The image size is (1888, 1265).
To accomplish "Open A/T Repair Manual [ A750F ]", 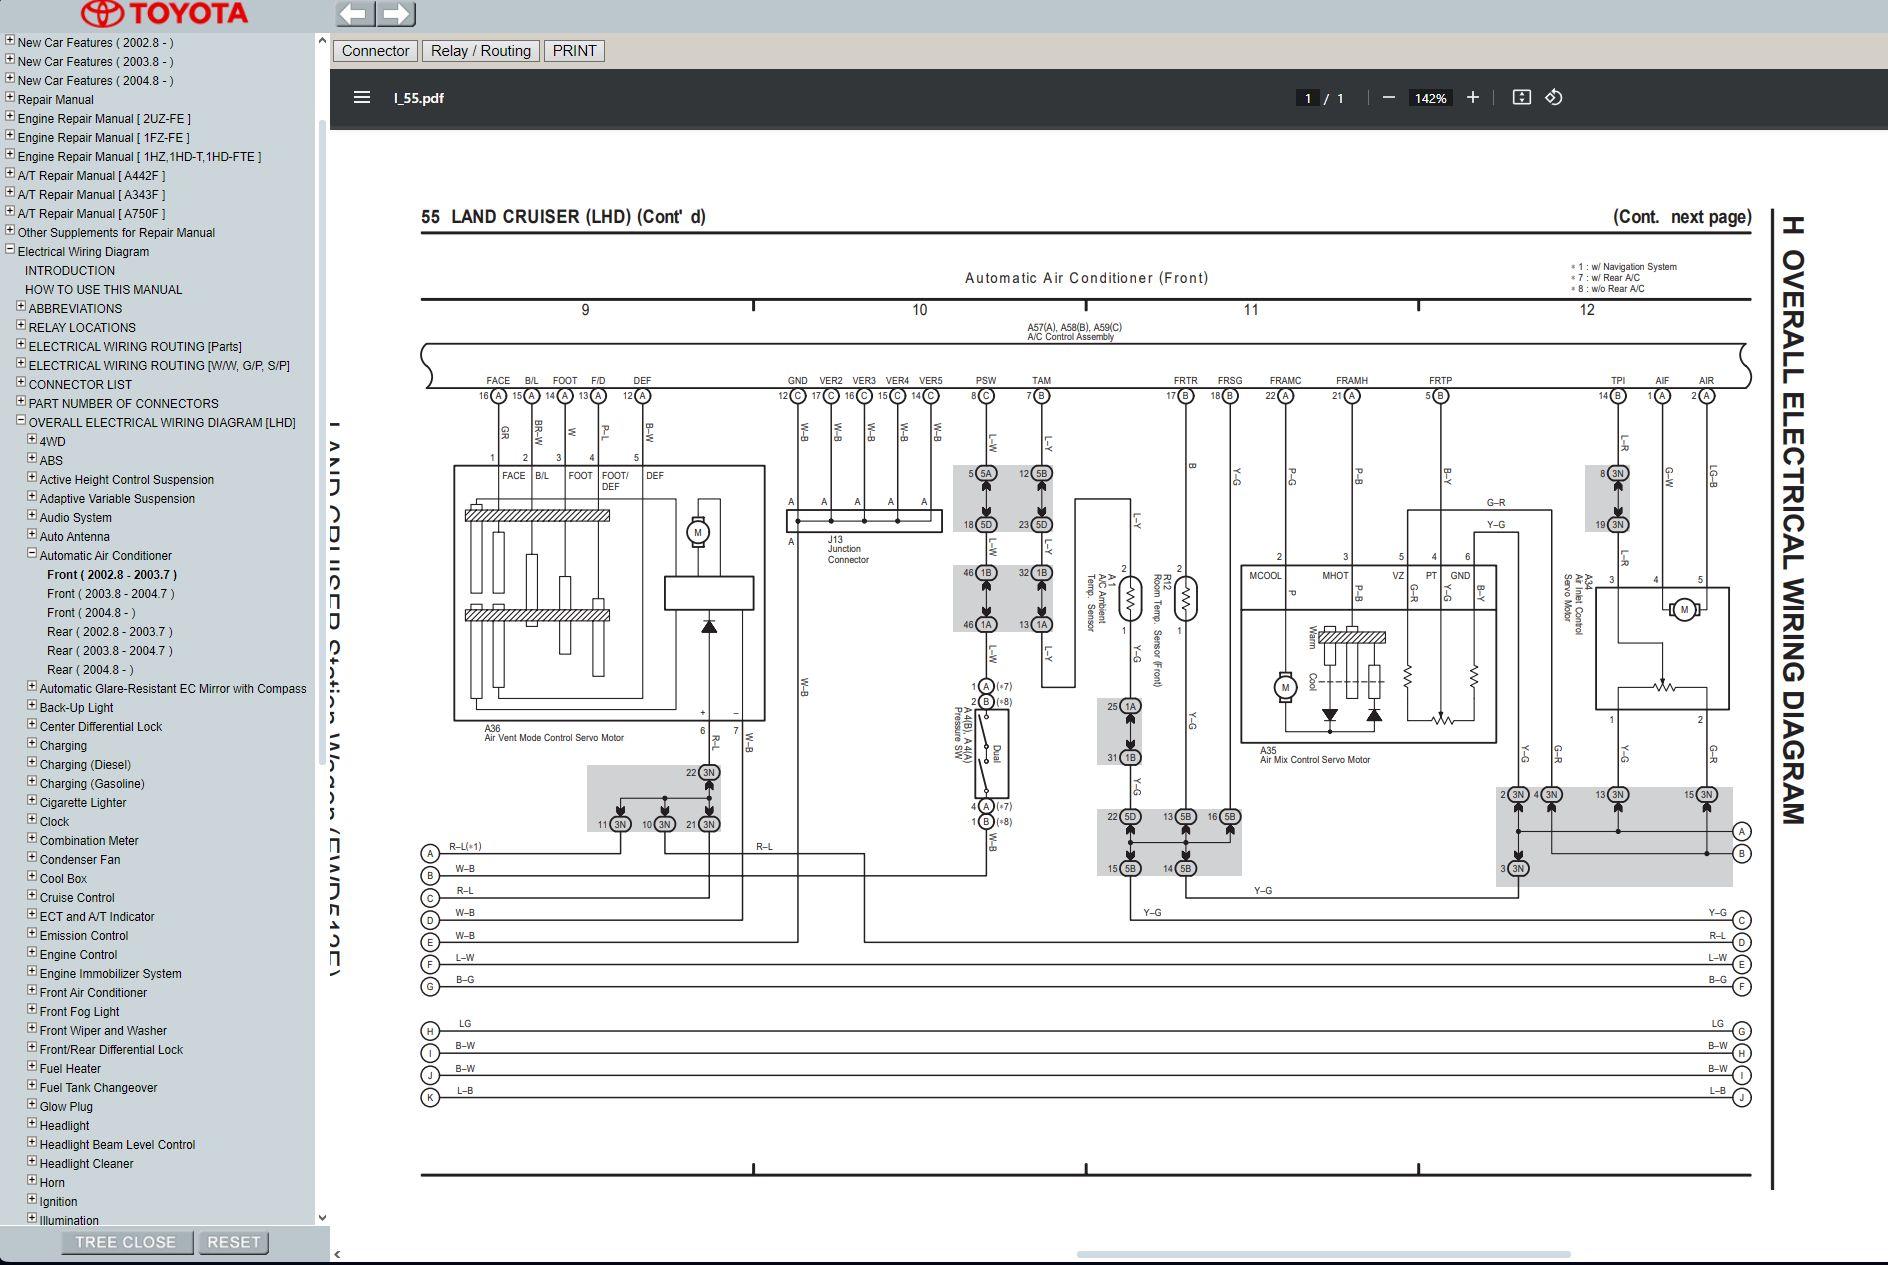I will pos(91,214).
